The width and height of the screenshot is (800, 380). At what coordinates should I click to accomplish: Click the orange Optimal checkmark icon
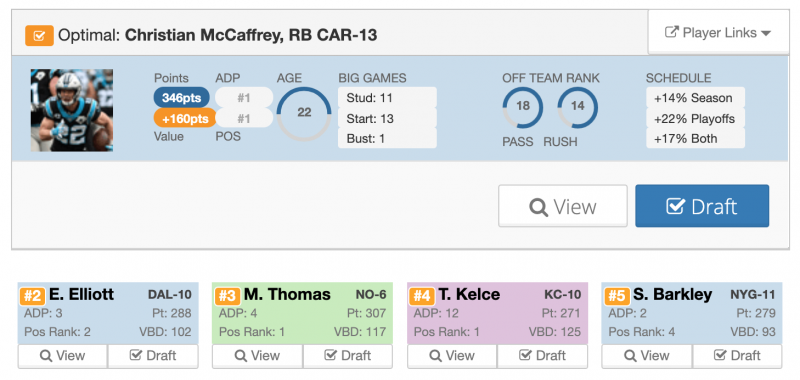pos(39,36)
